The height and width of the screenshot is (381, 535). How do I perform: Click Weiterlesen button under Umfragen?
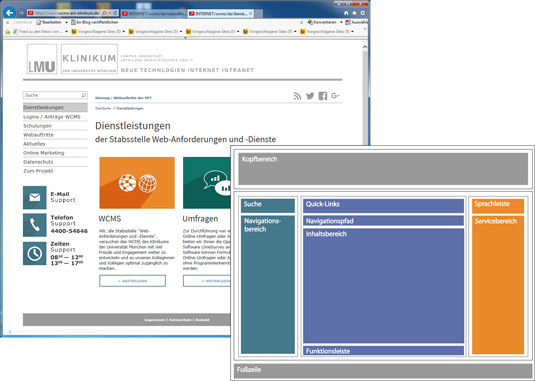click(207, 281)
